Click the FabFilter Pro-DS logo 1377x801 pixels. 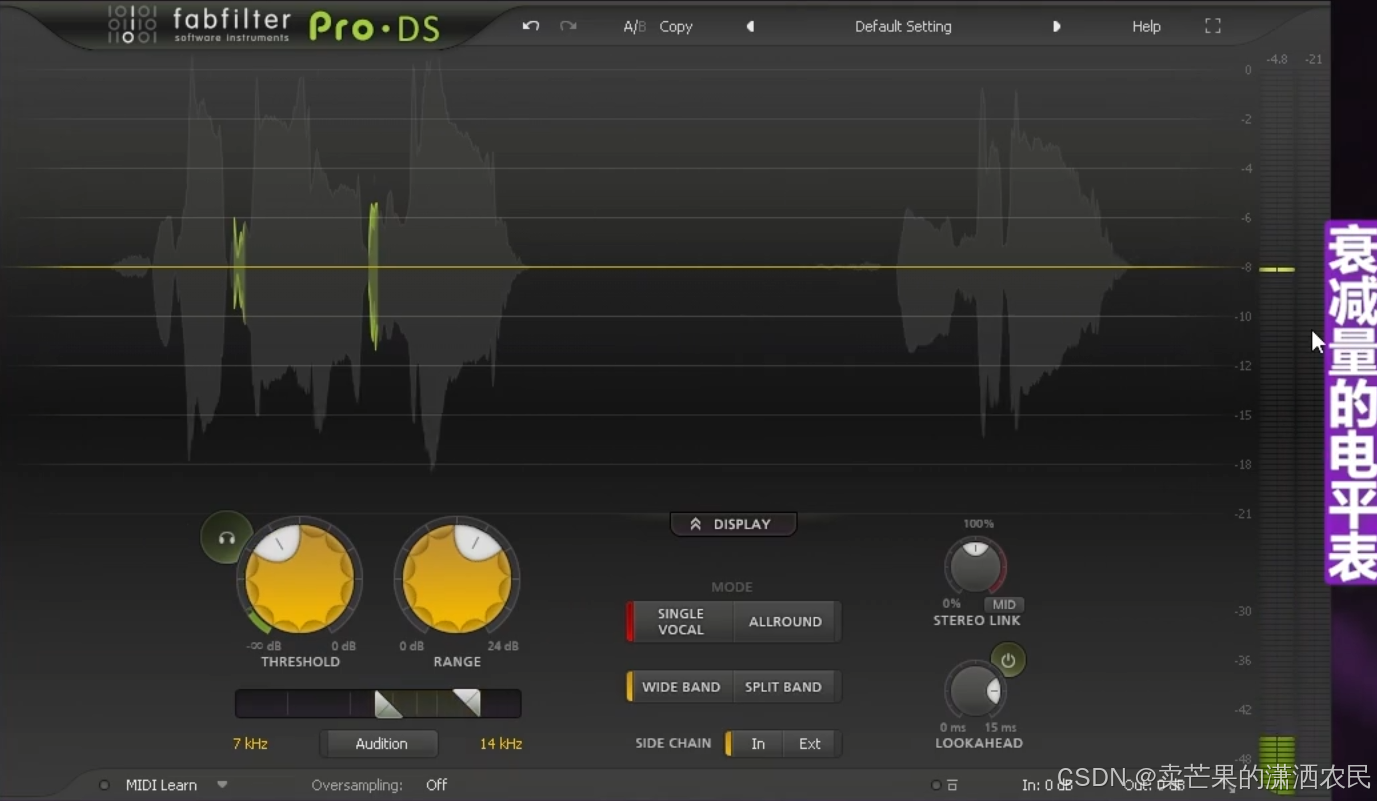click(274, 25)
